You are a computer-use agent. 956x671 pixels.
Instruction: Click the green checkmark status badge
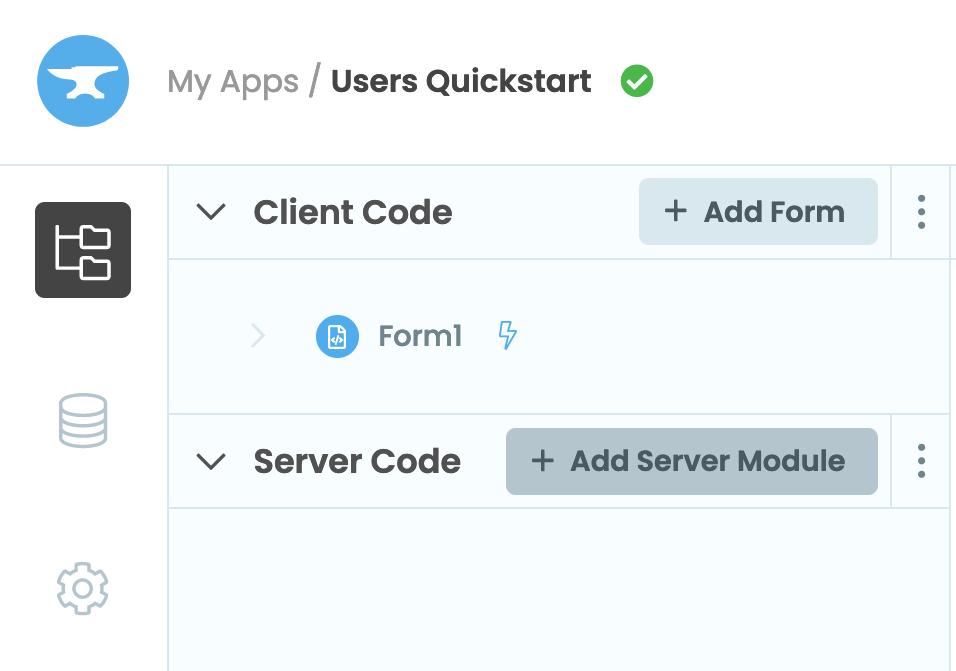click(x=637, y=81)
